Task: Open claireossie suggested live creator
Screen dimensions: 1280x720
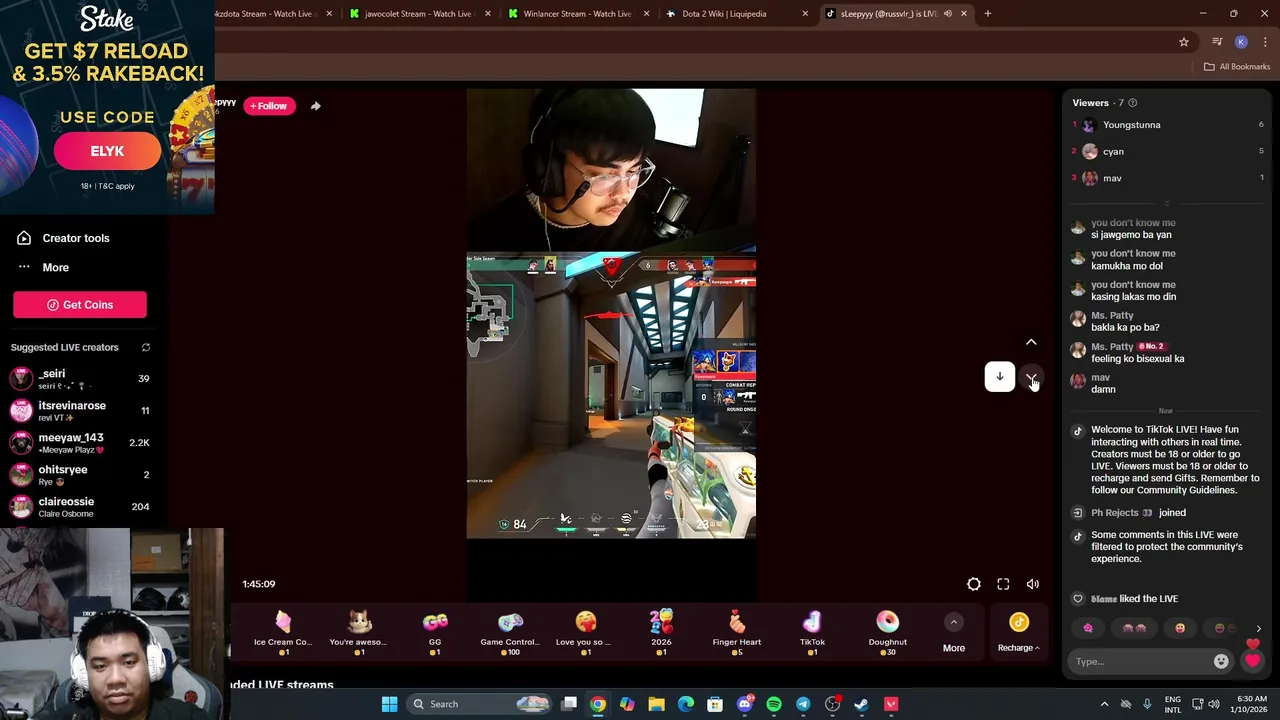Action: coord(80,507)
